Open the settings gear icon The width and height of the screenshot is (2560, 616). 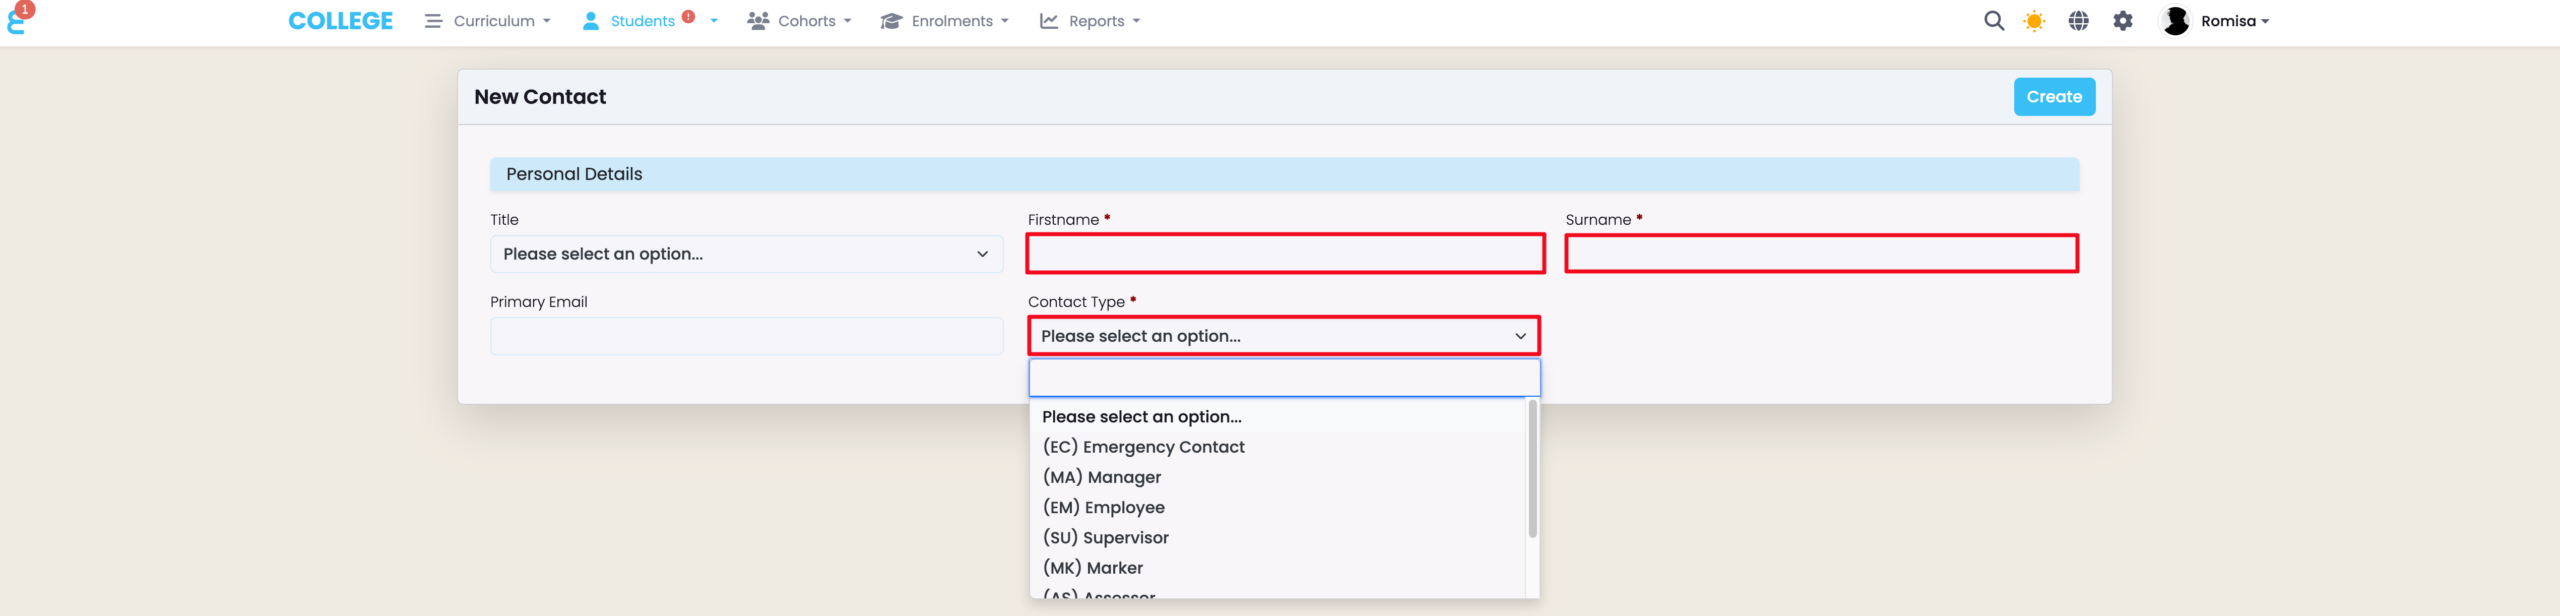point(2122,21)
